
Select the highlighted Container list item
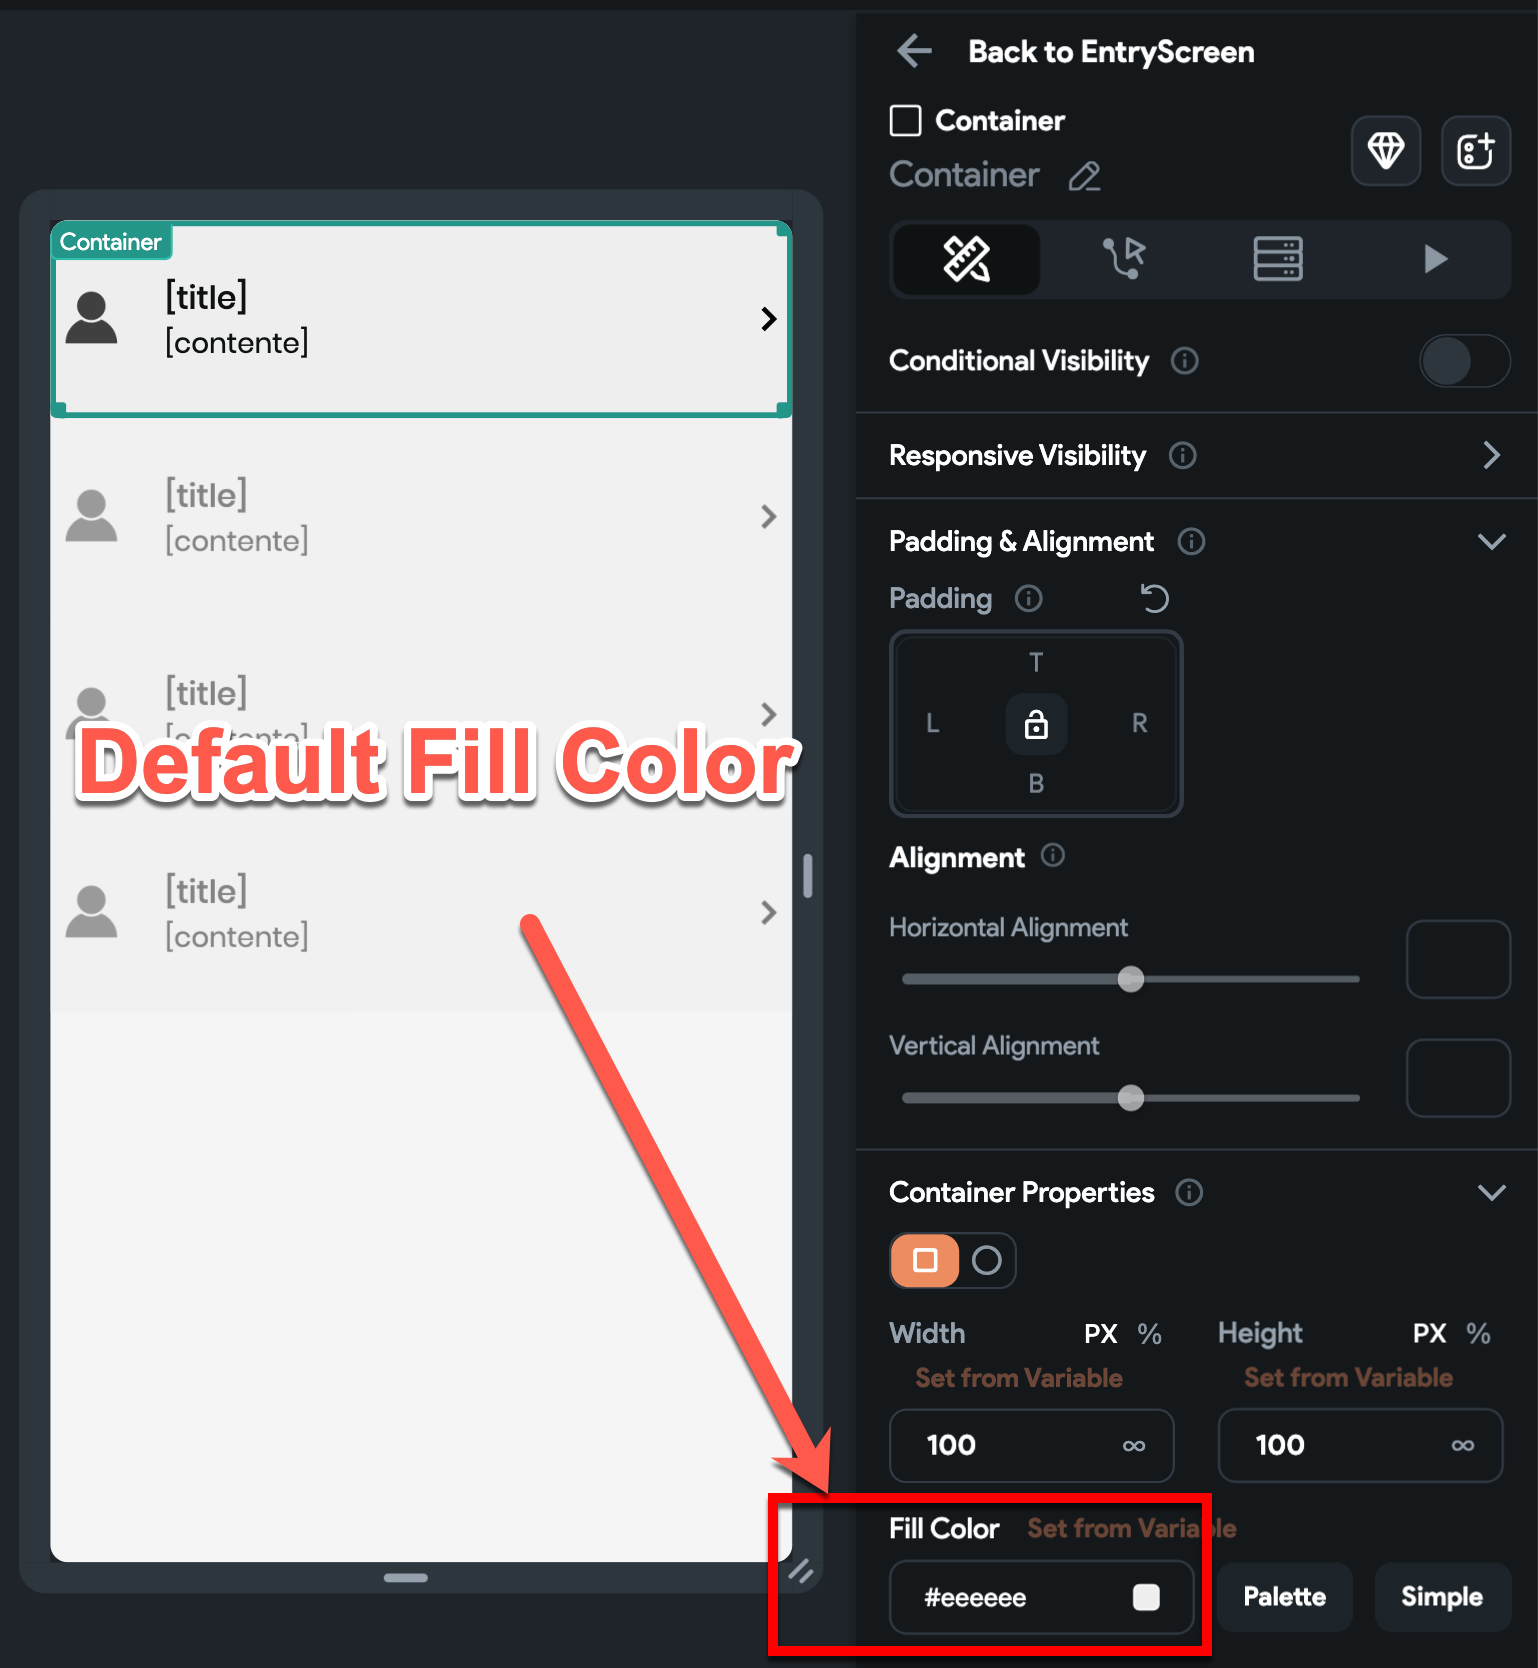point(421,319)
